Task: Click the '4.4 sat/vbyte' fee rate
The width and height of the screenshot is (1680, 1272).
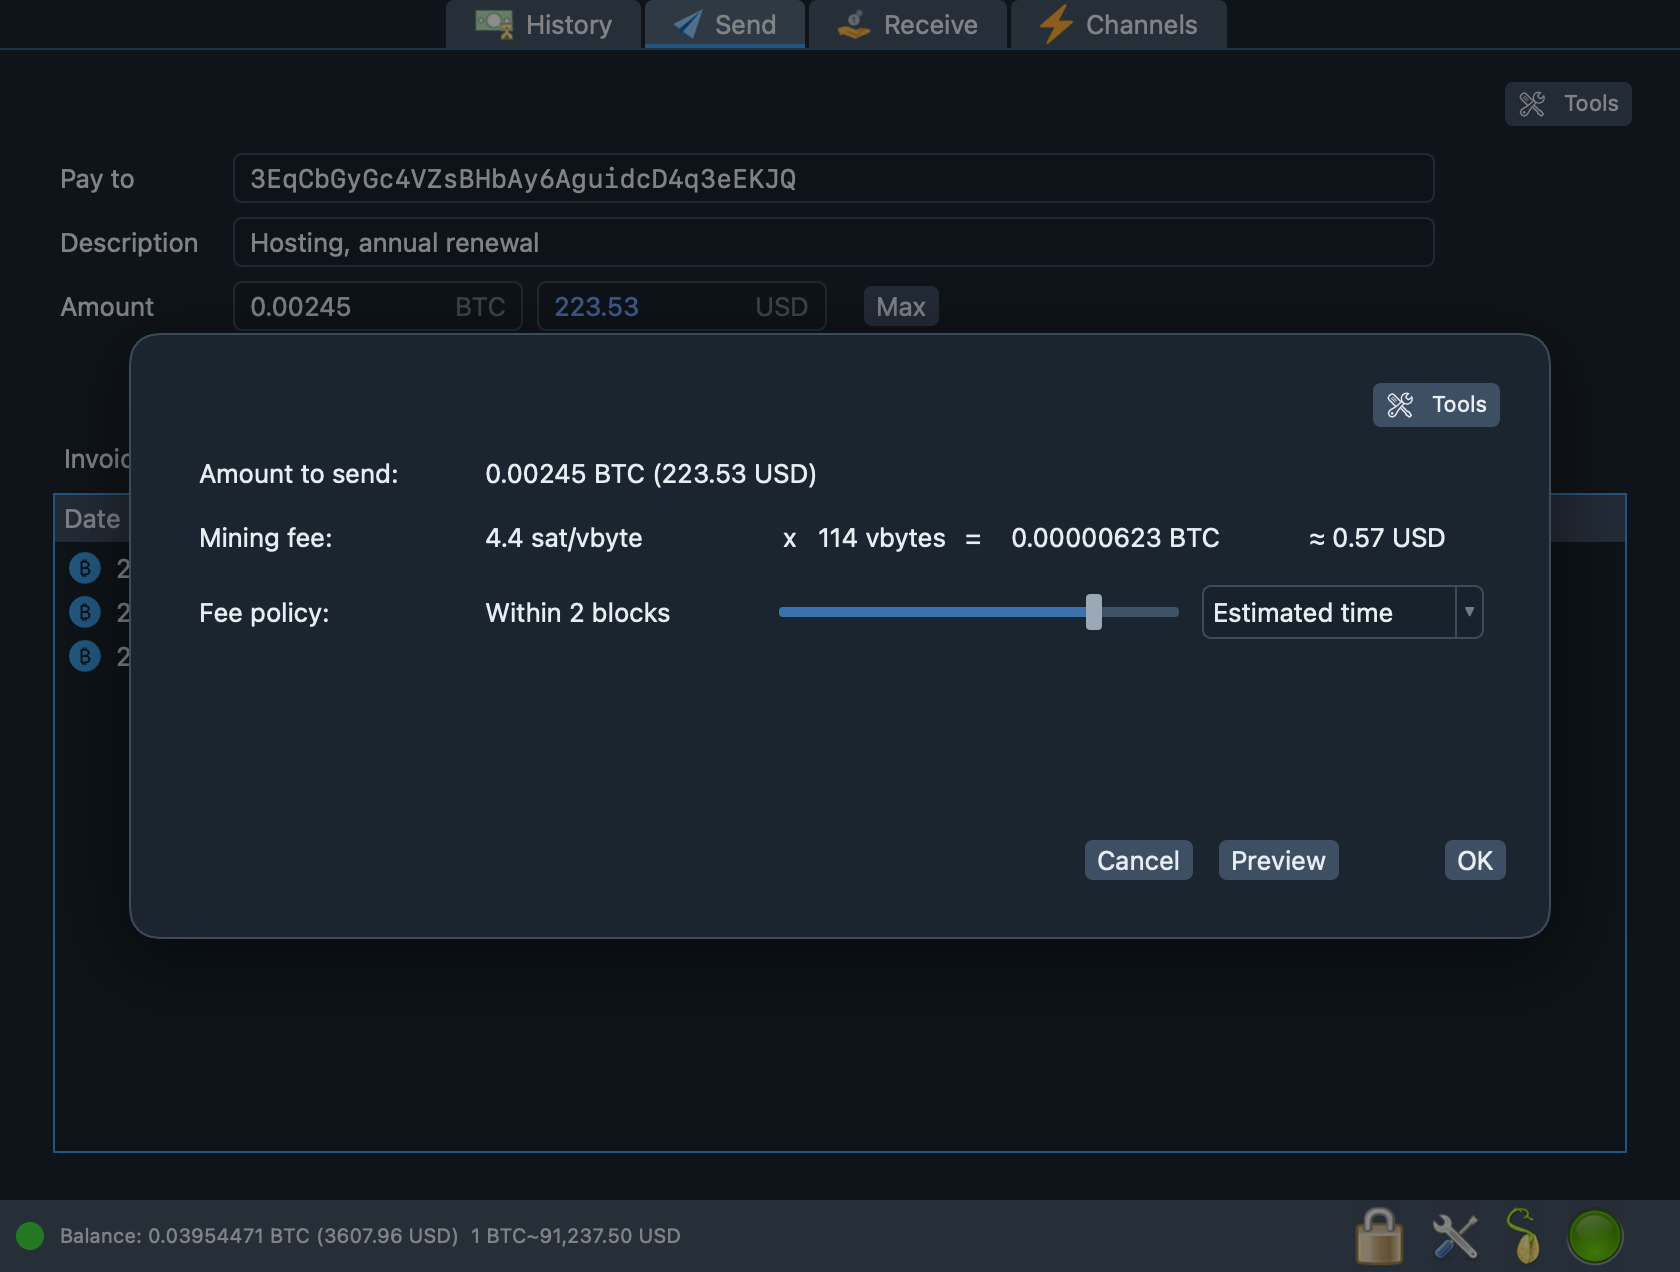Action: 564,538
